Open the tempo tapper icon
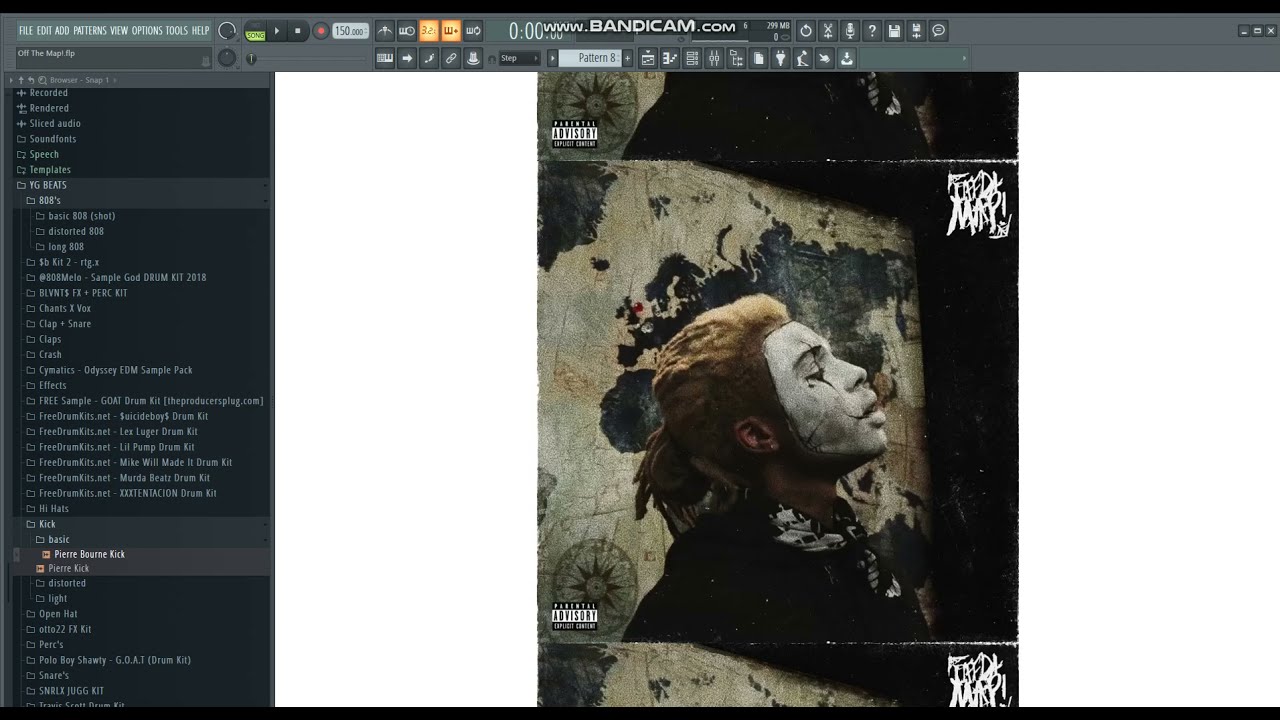The height and width of the screenshot is (720, 1280). coord(802,58)
